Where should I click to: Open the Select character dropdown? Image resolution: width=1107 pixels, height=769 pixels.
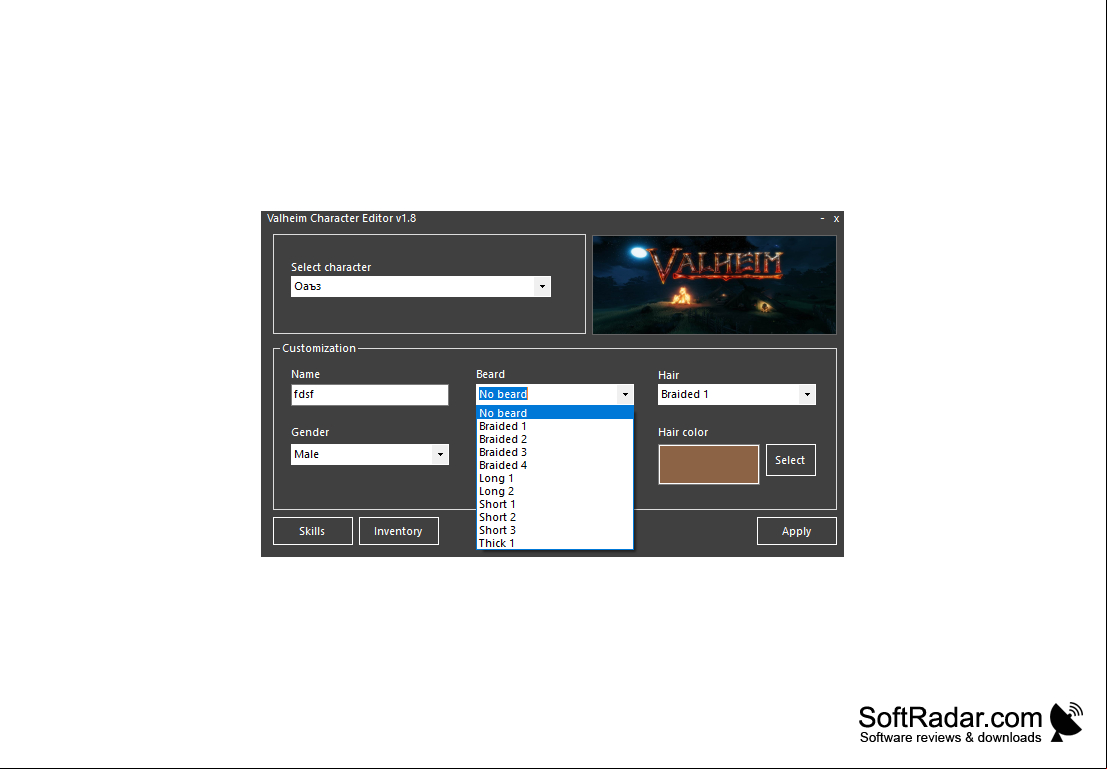421,286
